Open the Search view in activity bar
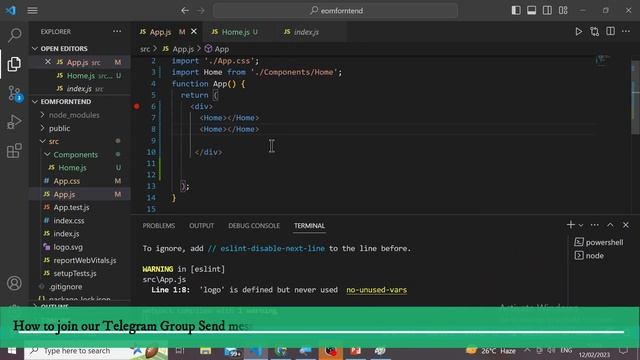The image size is (640, 360). tap(15, 35)
